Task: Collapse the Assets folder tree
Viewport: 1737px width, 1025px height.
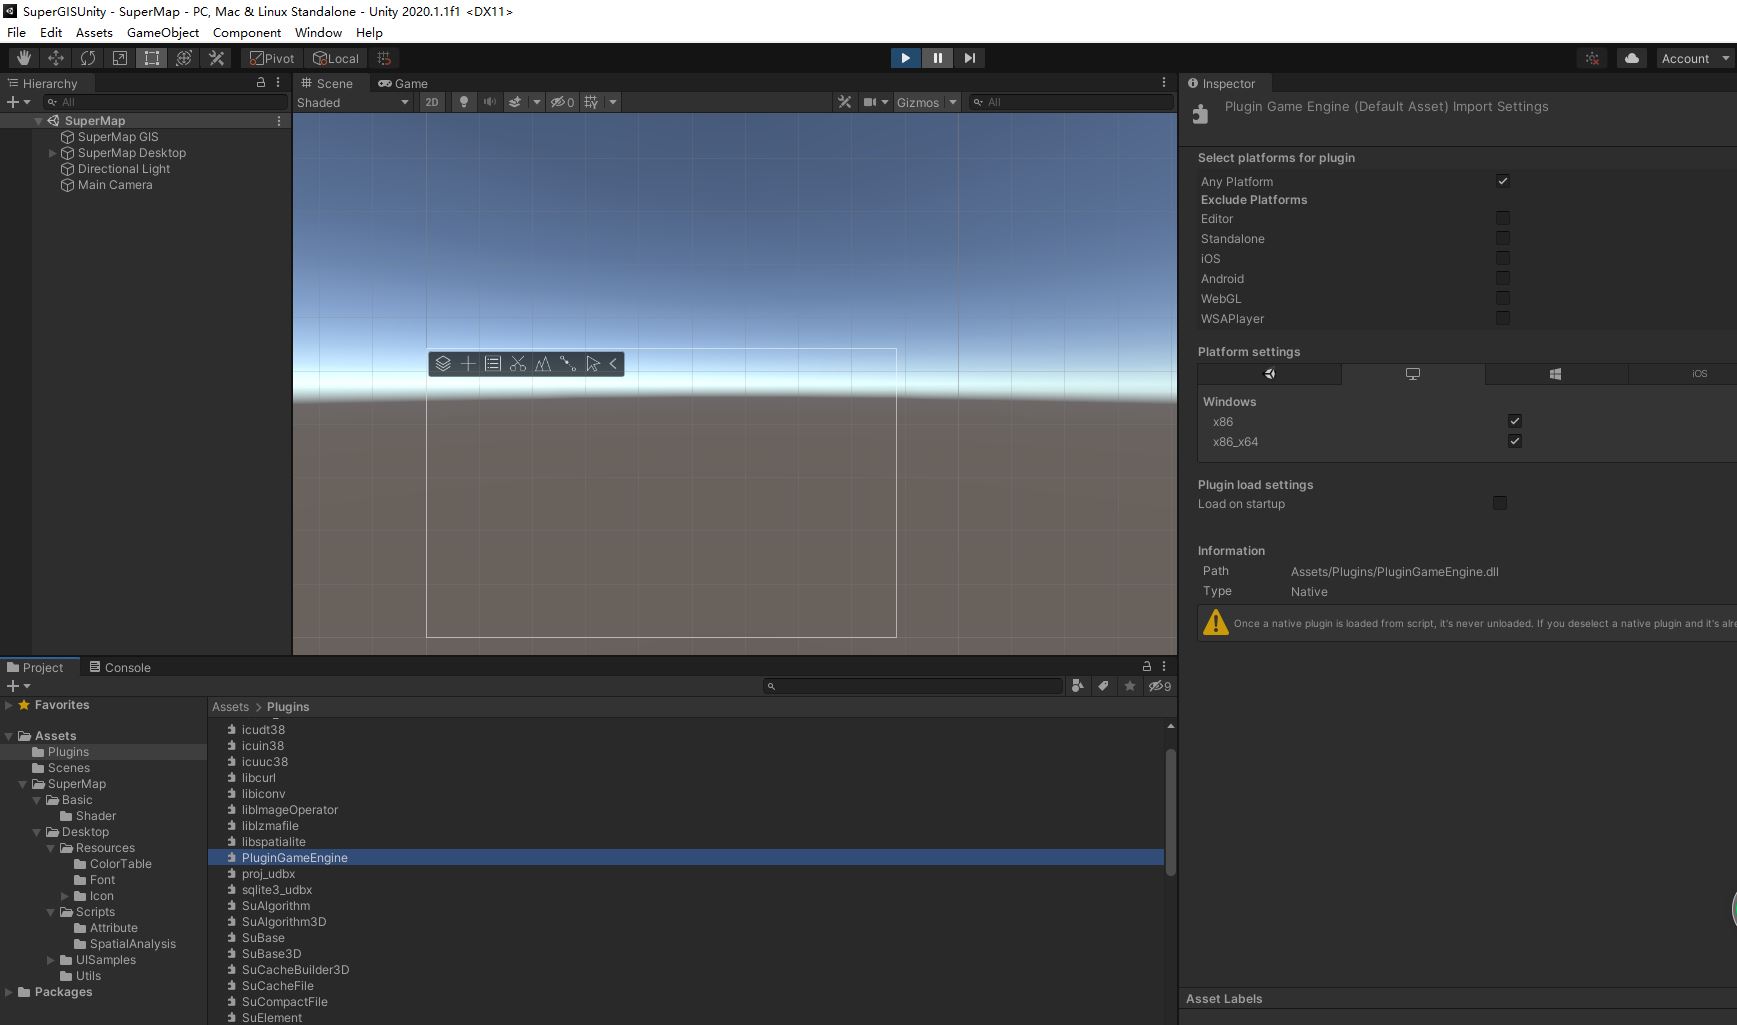Action: pyautogui.click(x=8, y=736)
